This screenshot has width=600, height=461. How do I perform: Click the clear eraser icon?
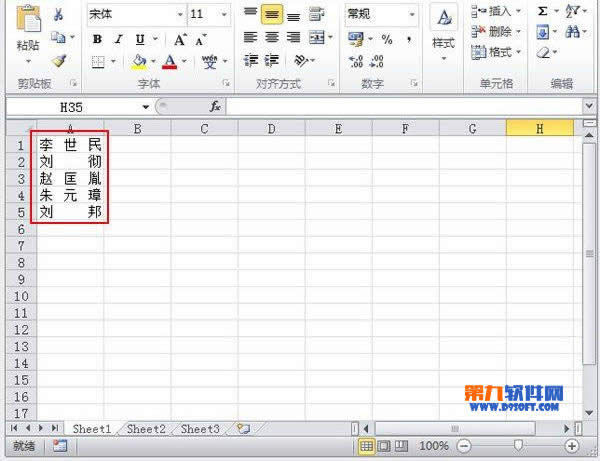[x=543, y=52]
